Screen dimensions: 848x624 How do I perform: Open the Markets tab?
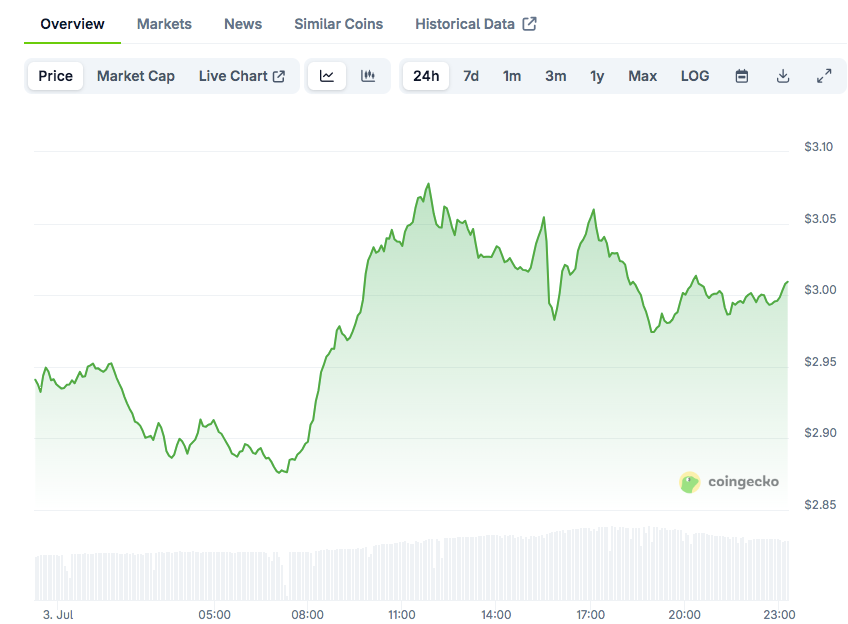coord(164,24)
